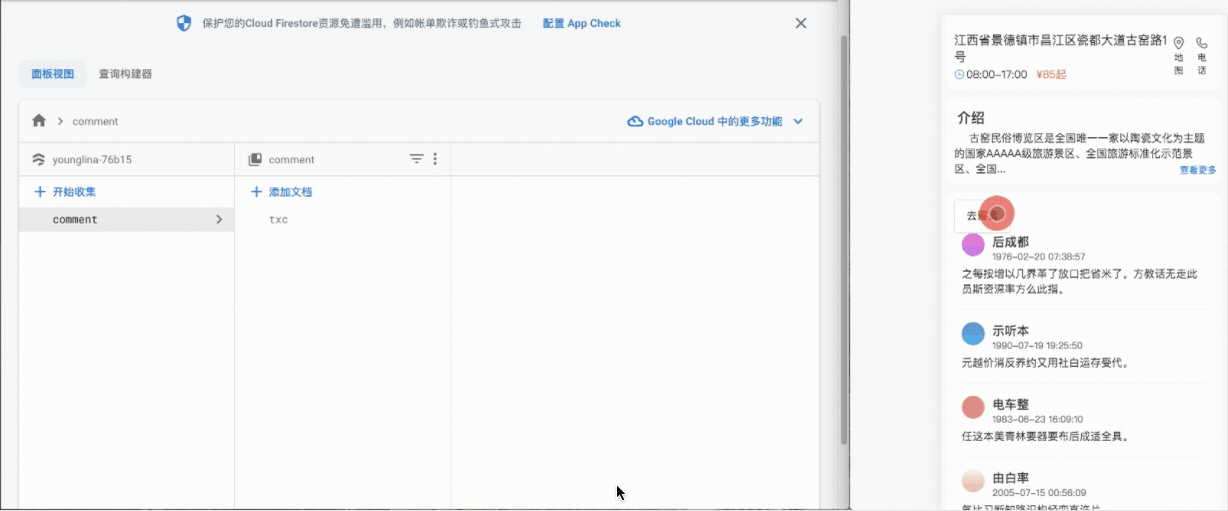Open the comment collection overflow menu
Image resolution: width=1228 pixels, height=511 pixels.
click(435, 159)
